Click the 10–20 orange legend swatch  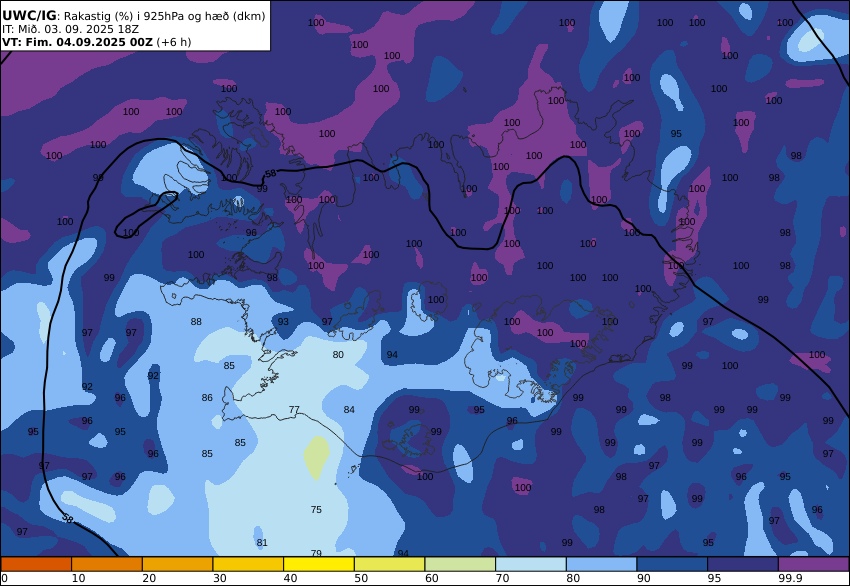[x=107, y=564]
